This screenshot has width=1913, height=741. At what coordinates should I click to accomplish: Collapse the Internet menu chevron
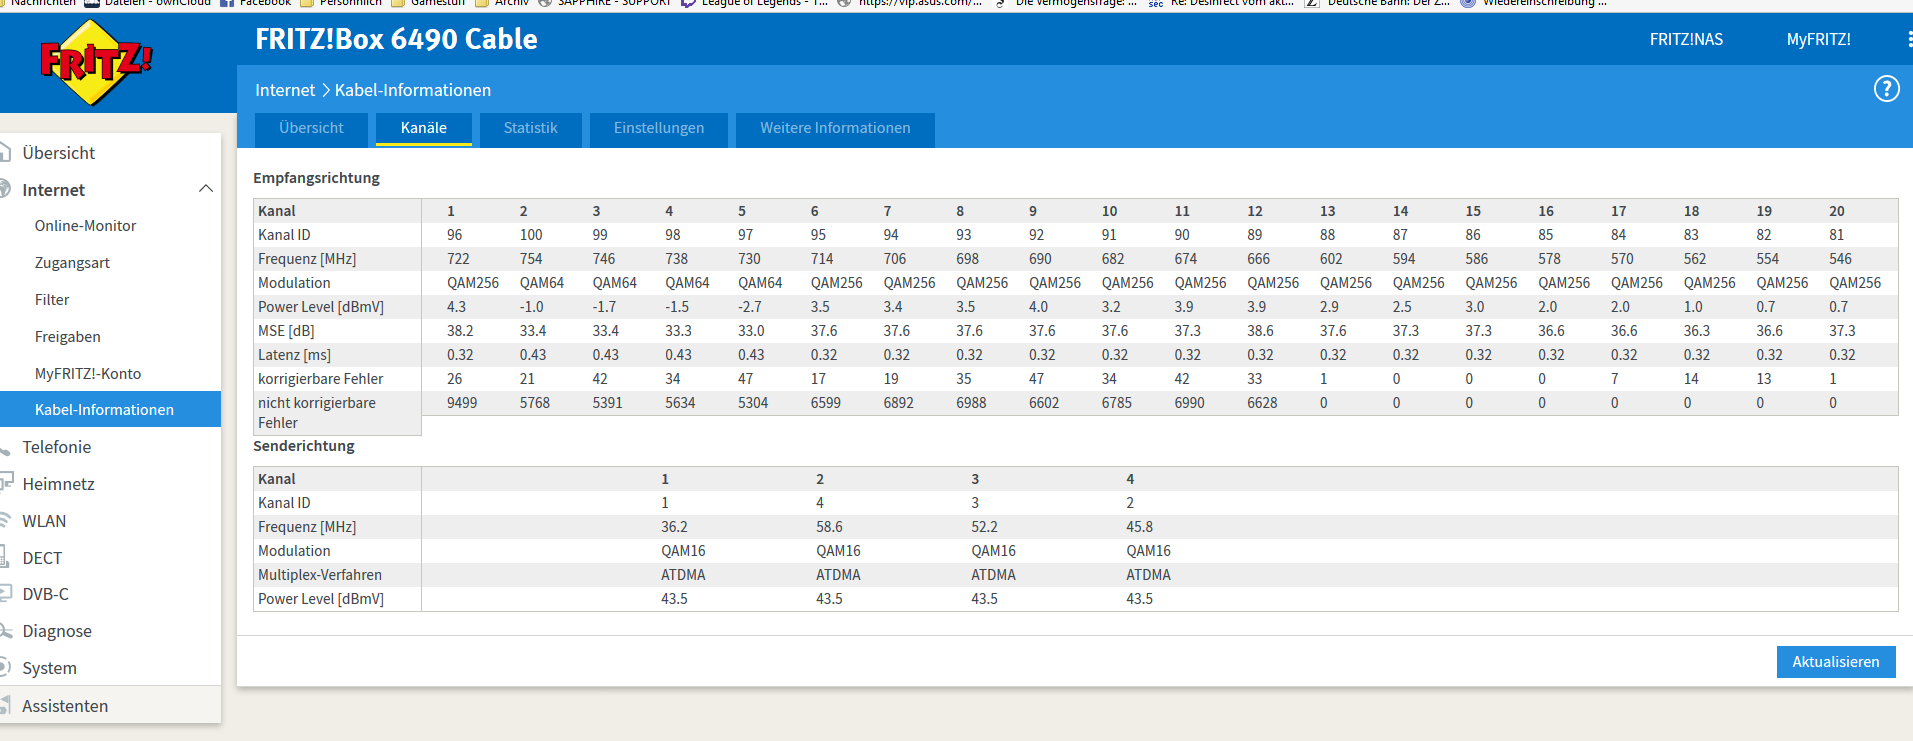coord(206,189)
